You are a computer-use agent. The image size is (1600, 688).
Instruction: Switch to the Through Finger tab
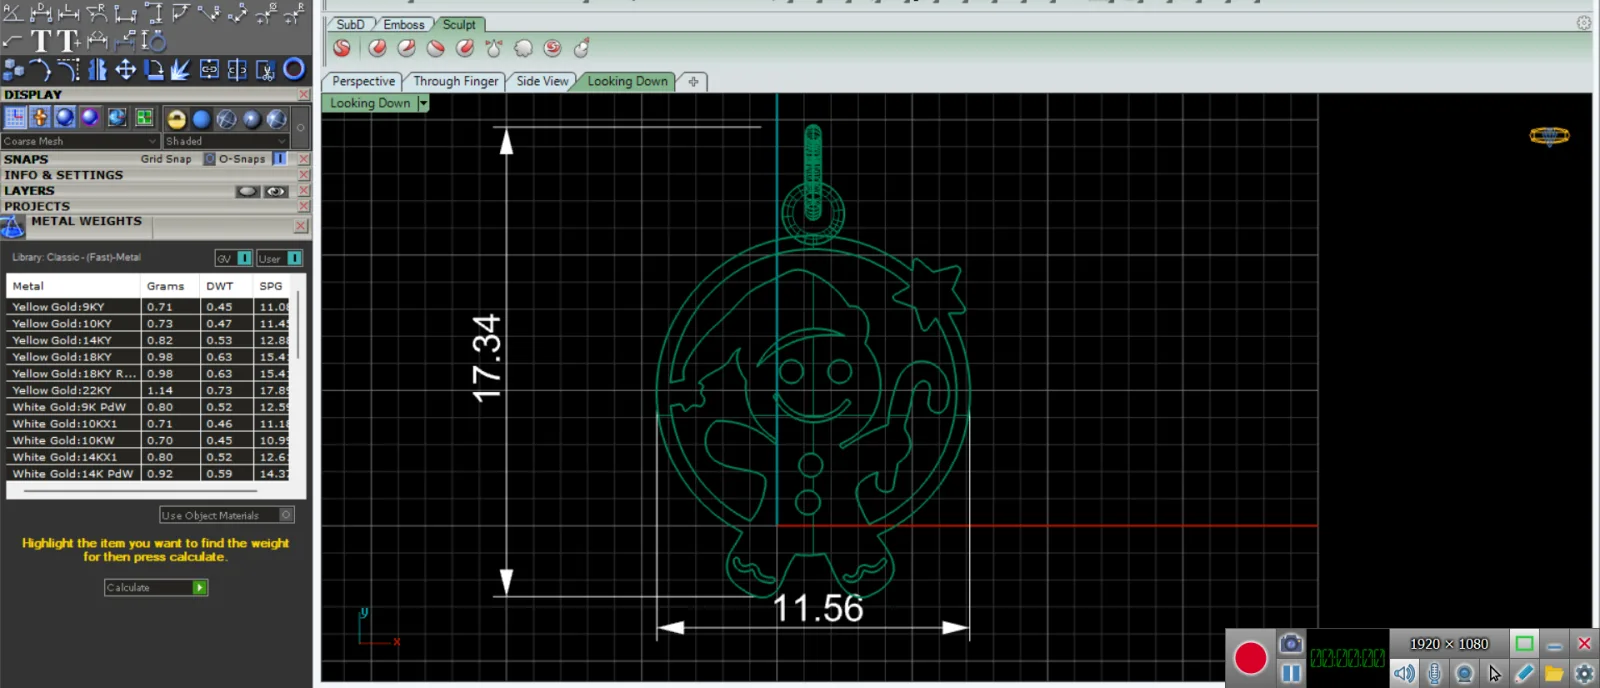tap(456, 81)
